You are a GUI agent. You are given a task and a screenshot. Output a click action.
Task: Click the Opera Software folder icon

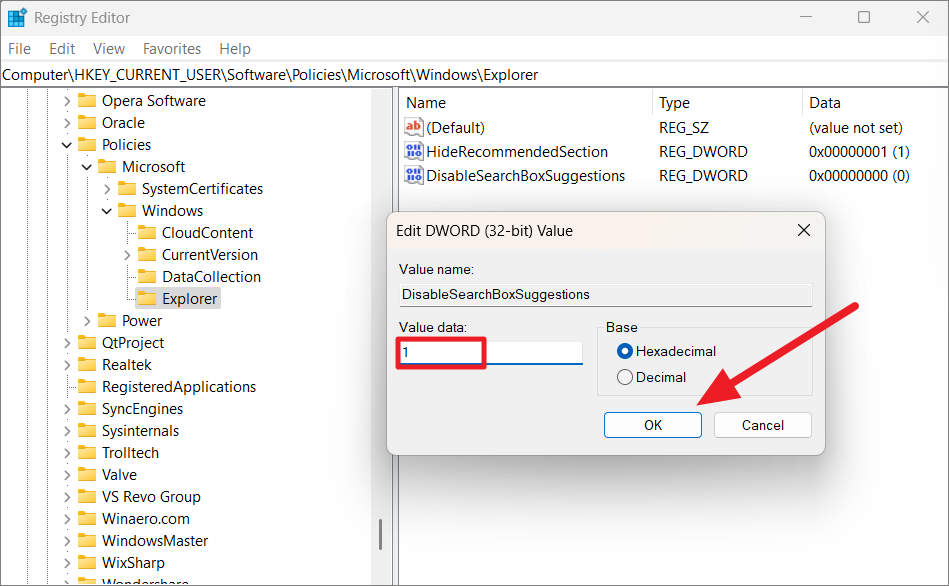[x=87, y=100]
